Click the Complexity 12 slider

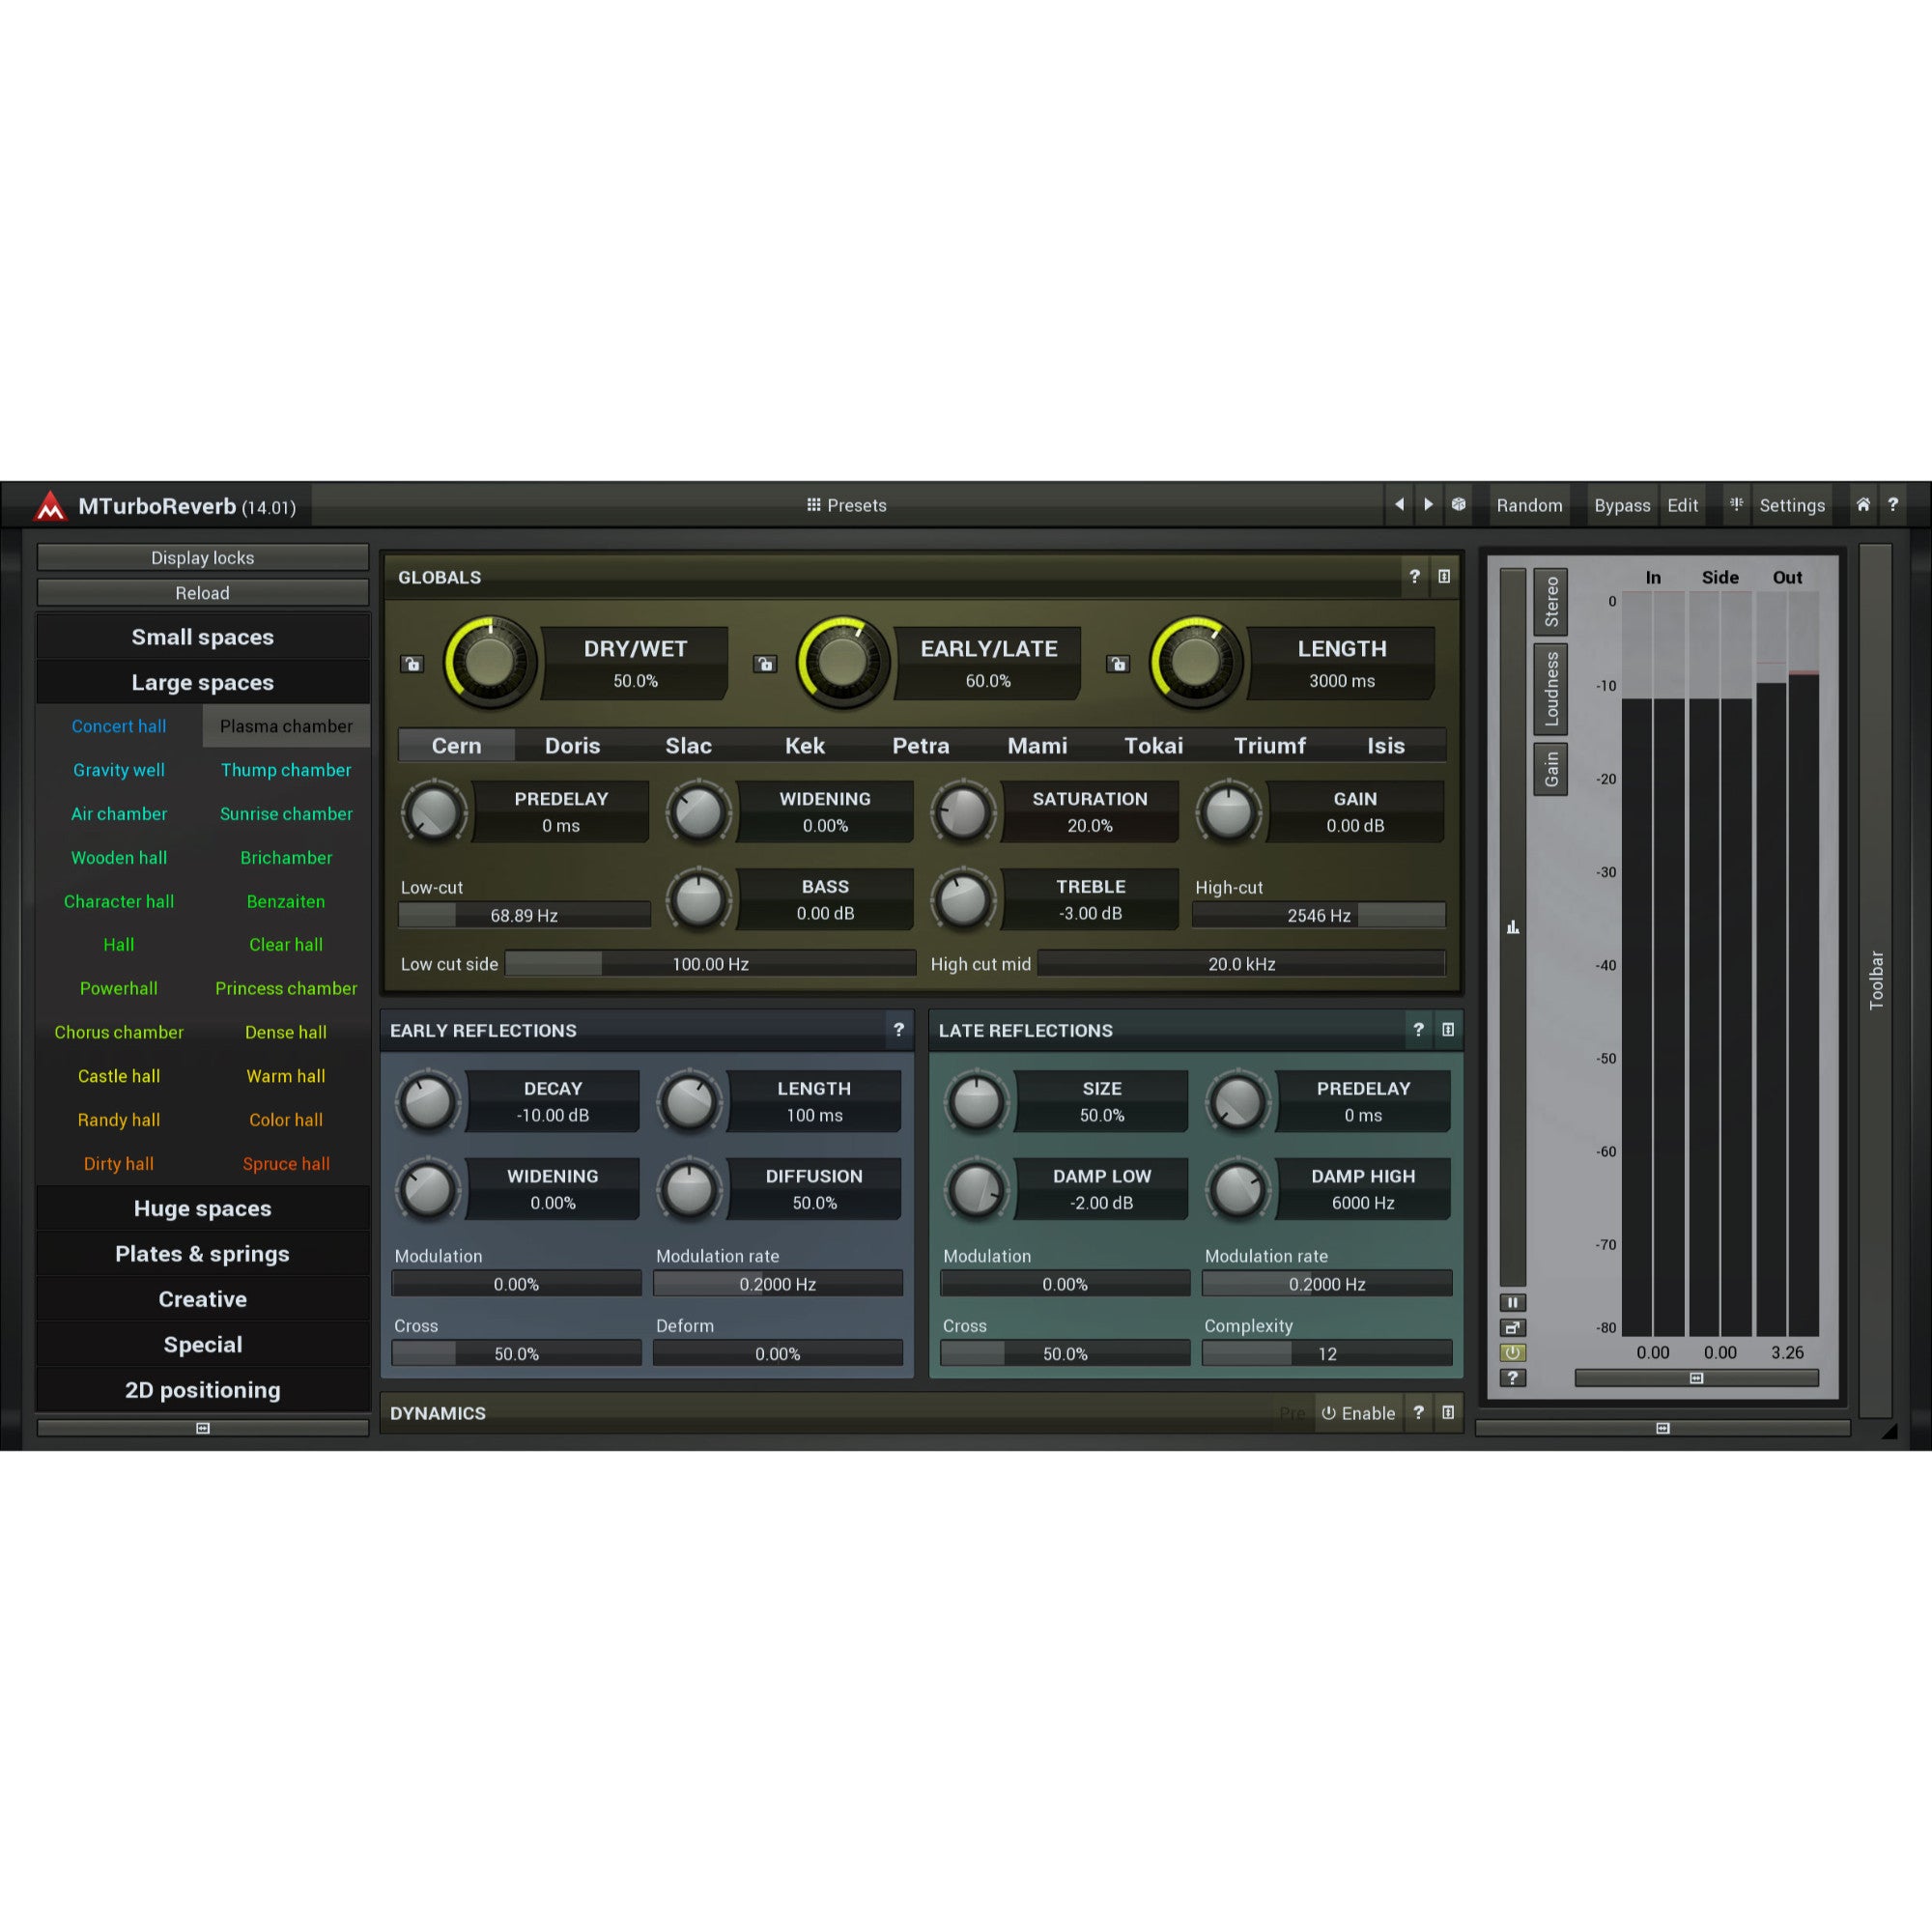[1327, 1353]
